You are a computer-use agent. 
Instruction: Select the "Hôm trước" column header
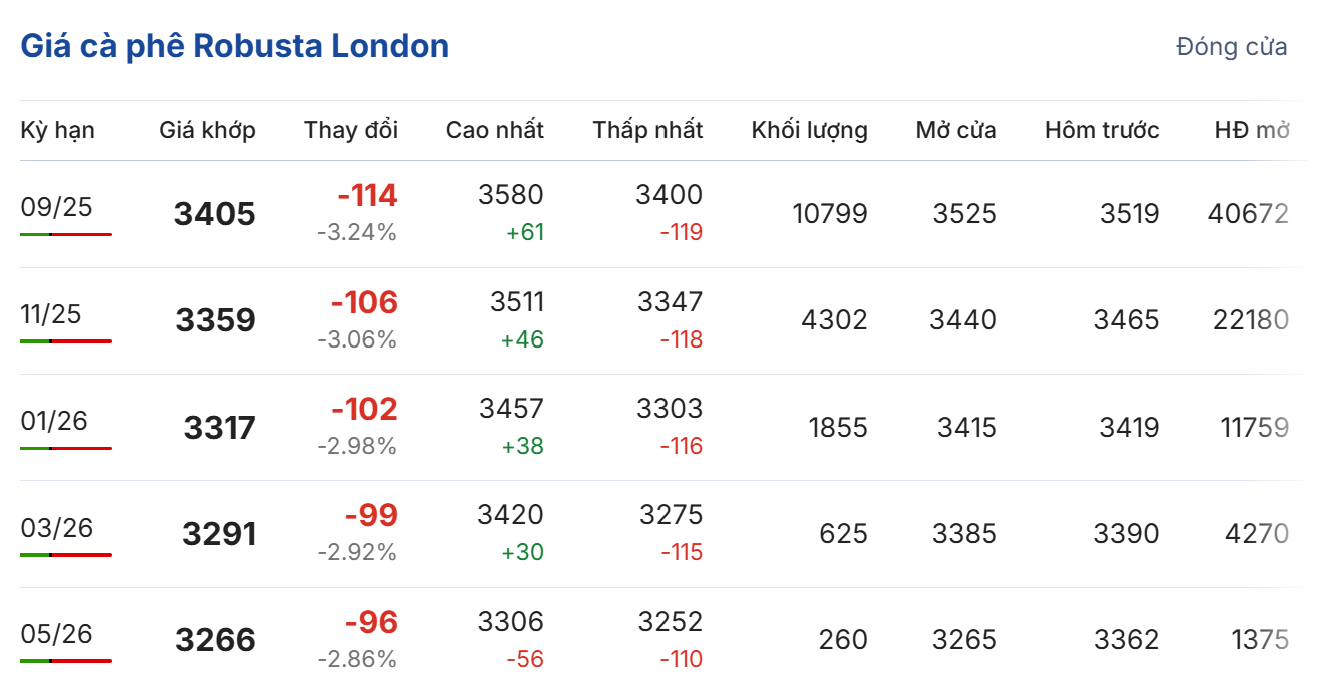1102,130
